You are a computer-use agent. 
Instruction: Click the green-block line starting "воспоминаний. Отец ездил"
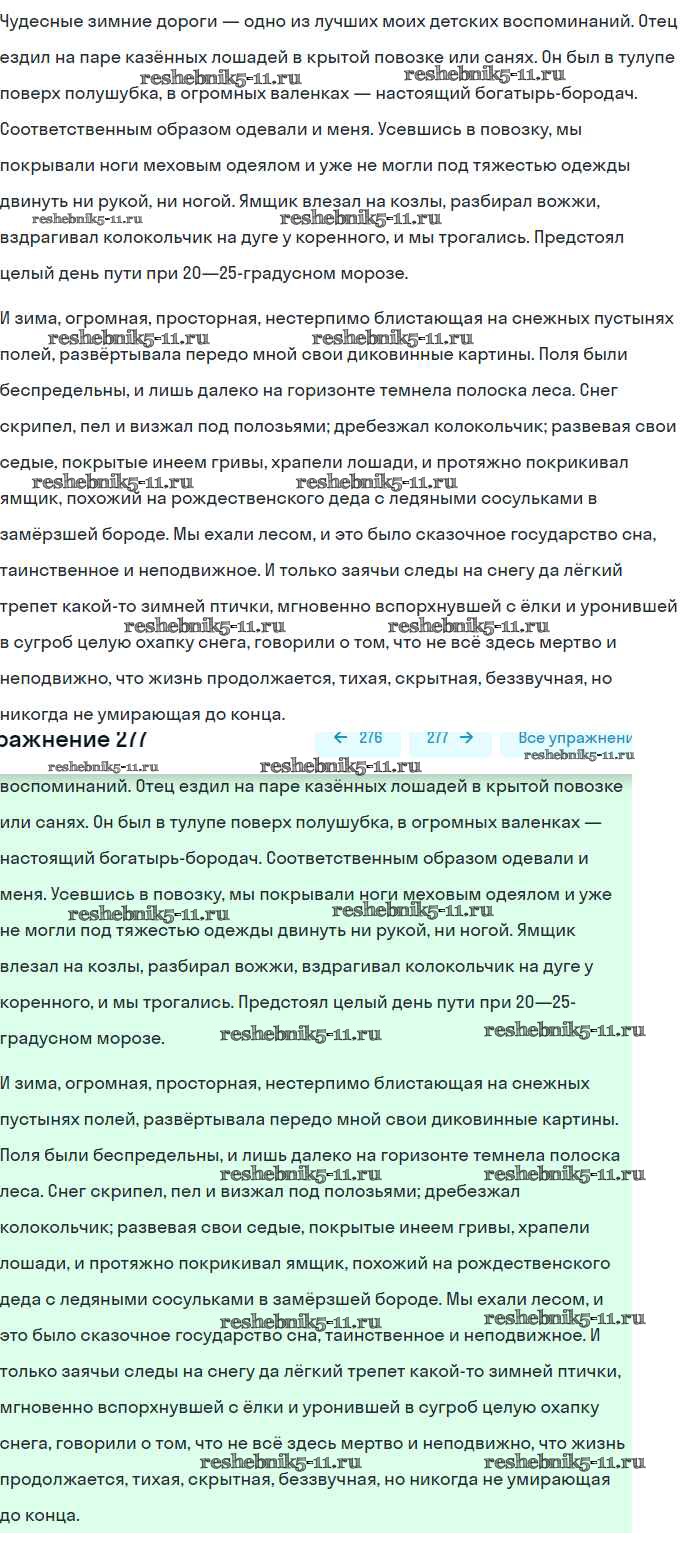coord(312,786)
